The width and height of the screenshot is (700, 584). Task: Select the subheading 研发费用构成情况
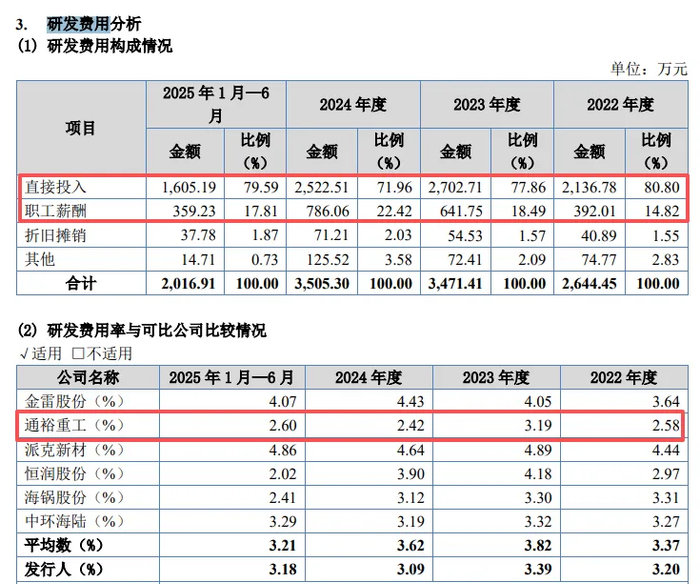tap(110, 46)
